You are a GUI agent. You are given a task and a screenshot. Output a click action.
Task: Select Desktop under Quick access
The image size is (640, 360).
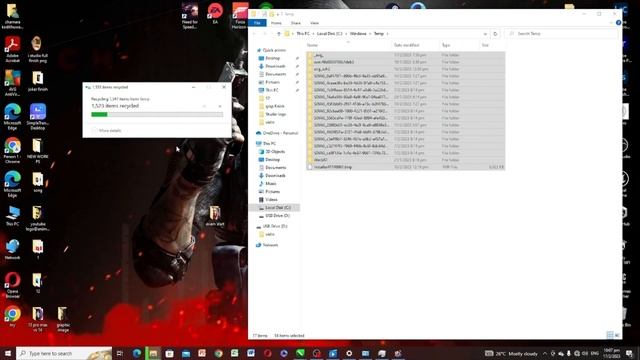[x=273, y=58]
